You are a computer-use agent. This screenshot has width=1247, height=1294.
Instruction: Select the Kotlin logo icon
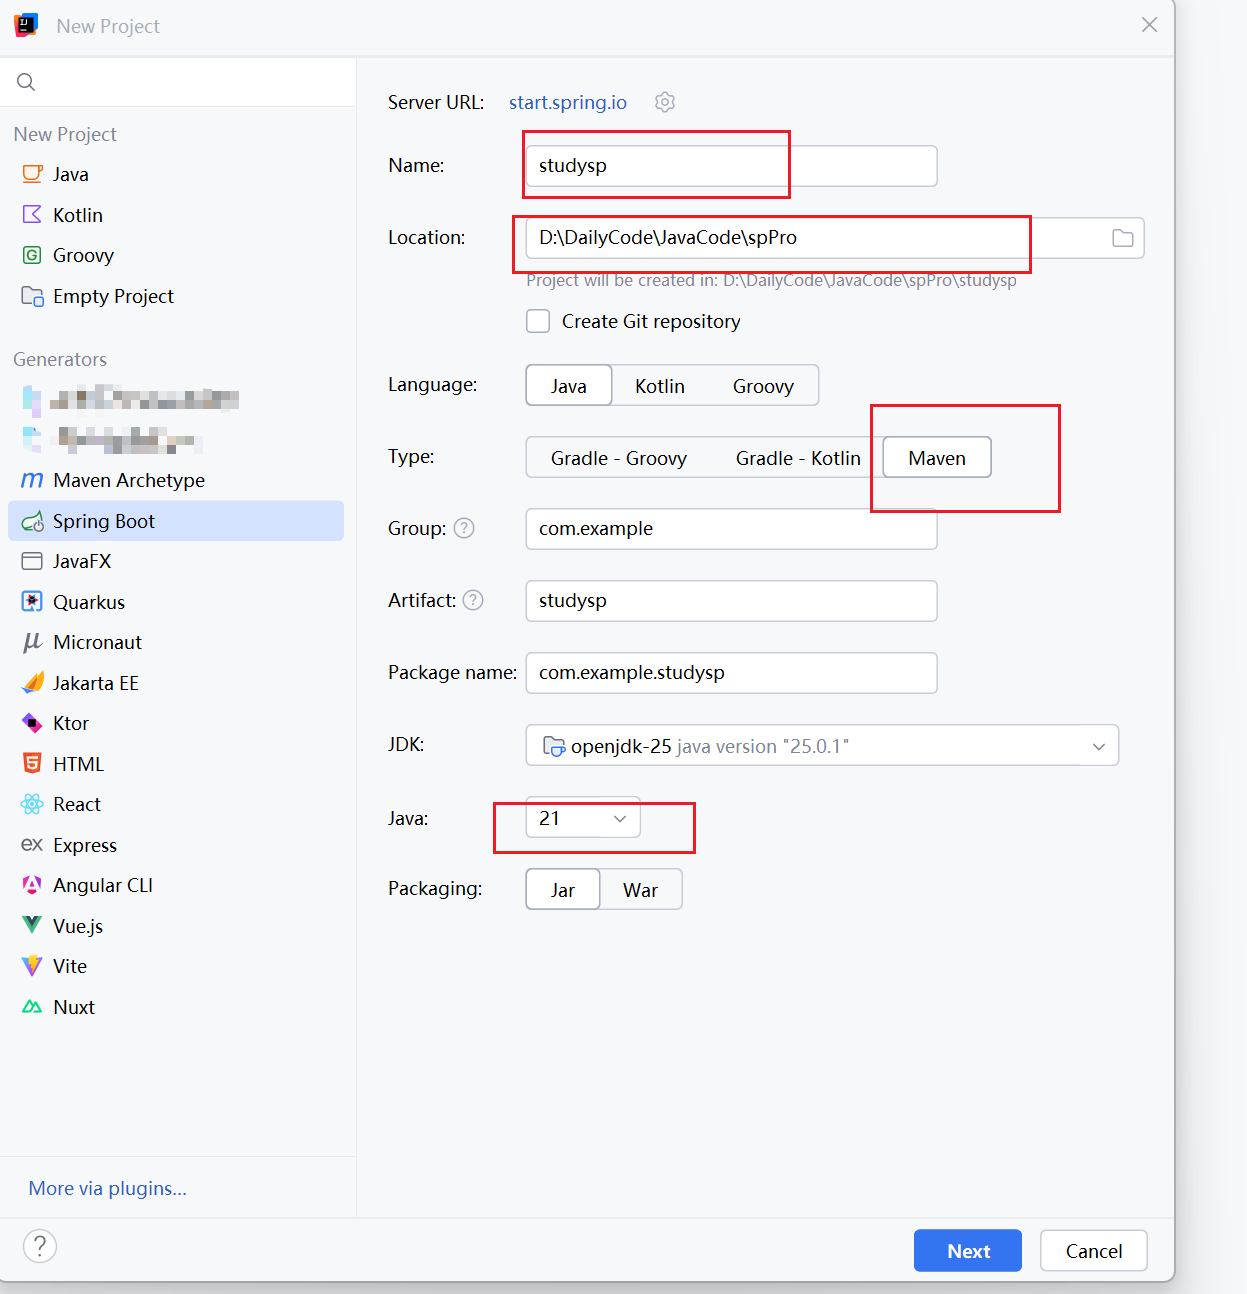tap(33, 215)
